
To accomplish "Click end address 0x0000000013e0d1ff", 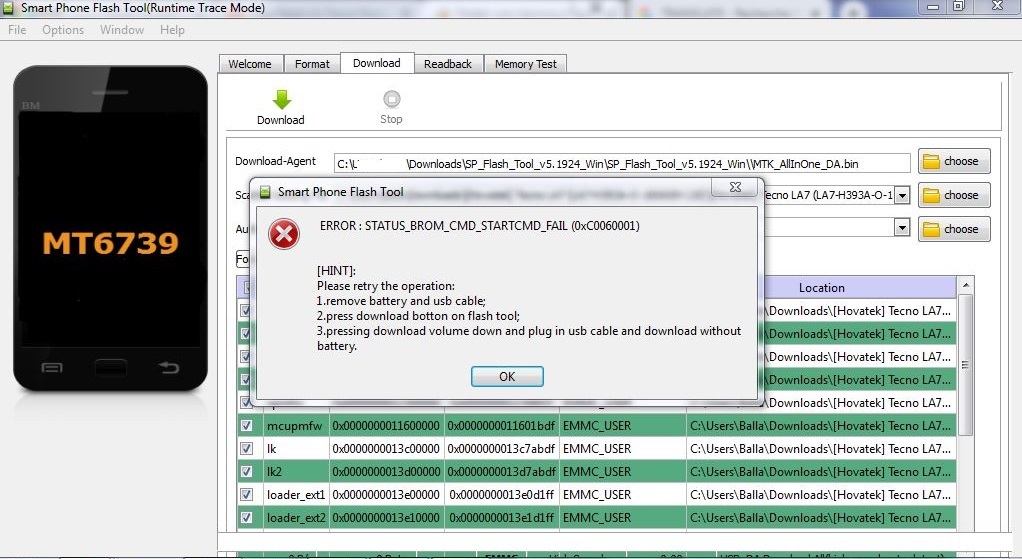I will coord(501,494).
